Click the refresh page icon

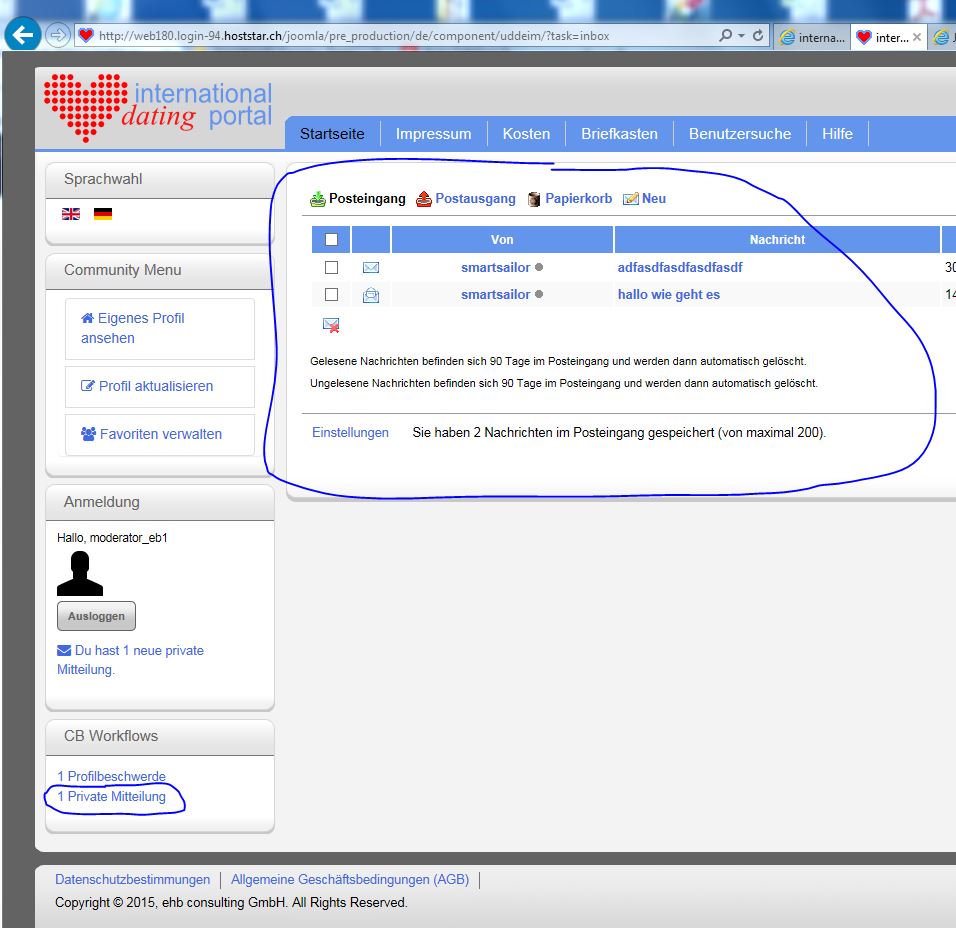coord(758,35)
